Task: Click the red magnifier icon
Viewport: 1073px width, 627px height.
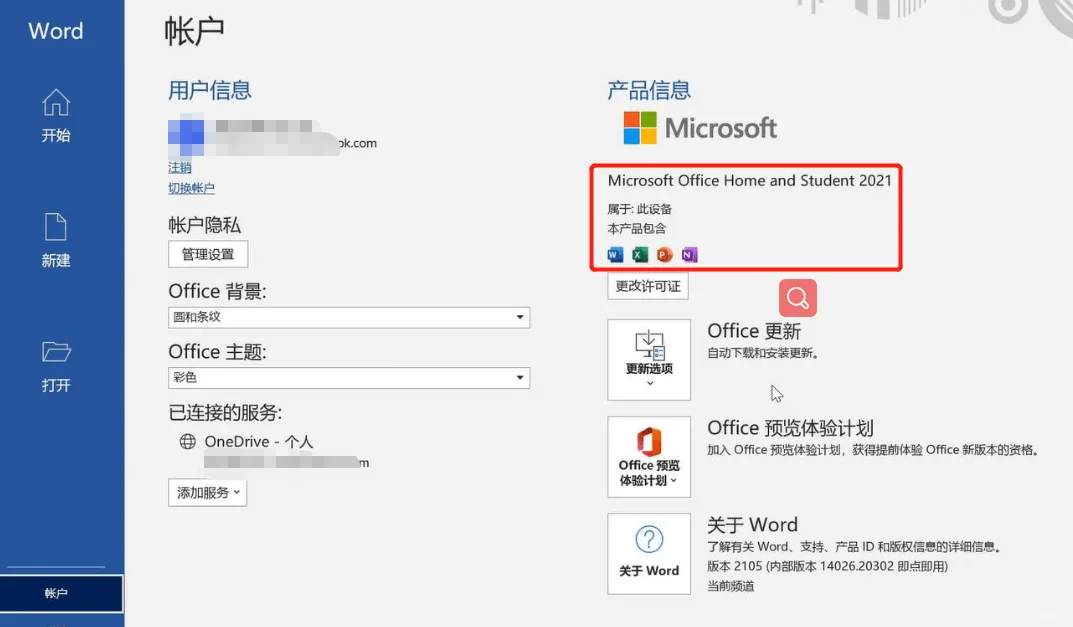Action: click(796, 298)
